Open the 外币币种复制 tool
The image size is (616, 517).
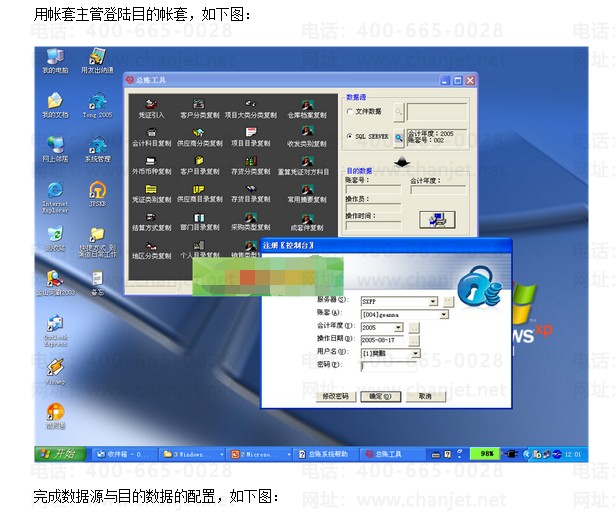(151, 165)
